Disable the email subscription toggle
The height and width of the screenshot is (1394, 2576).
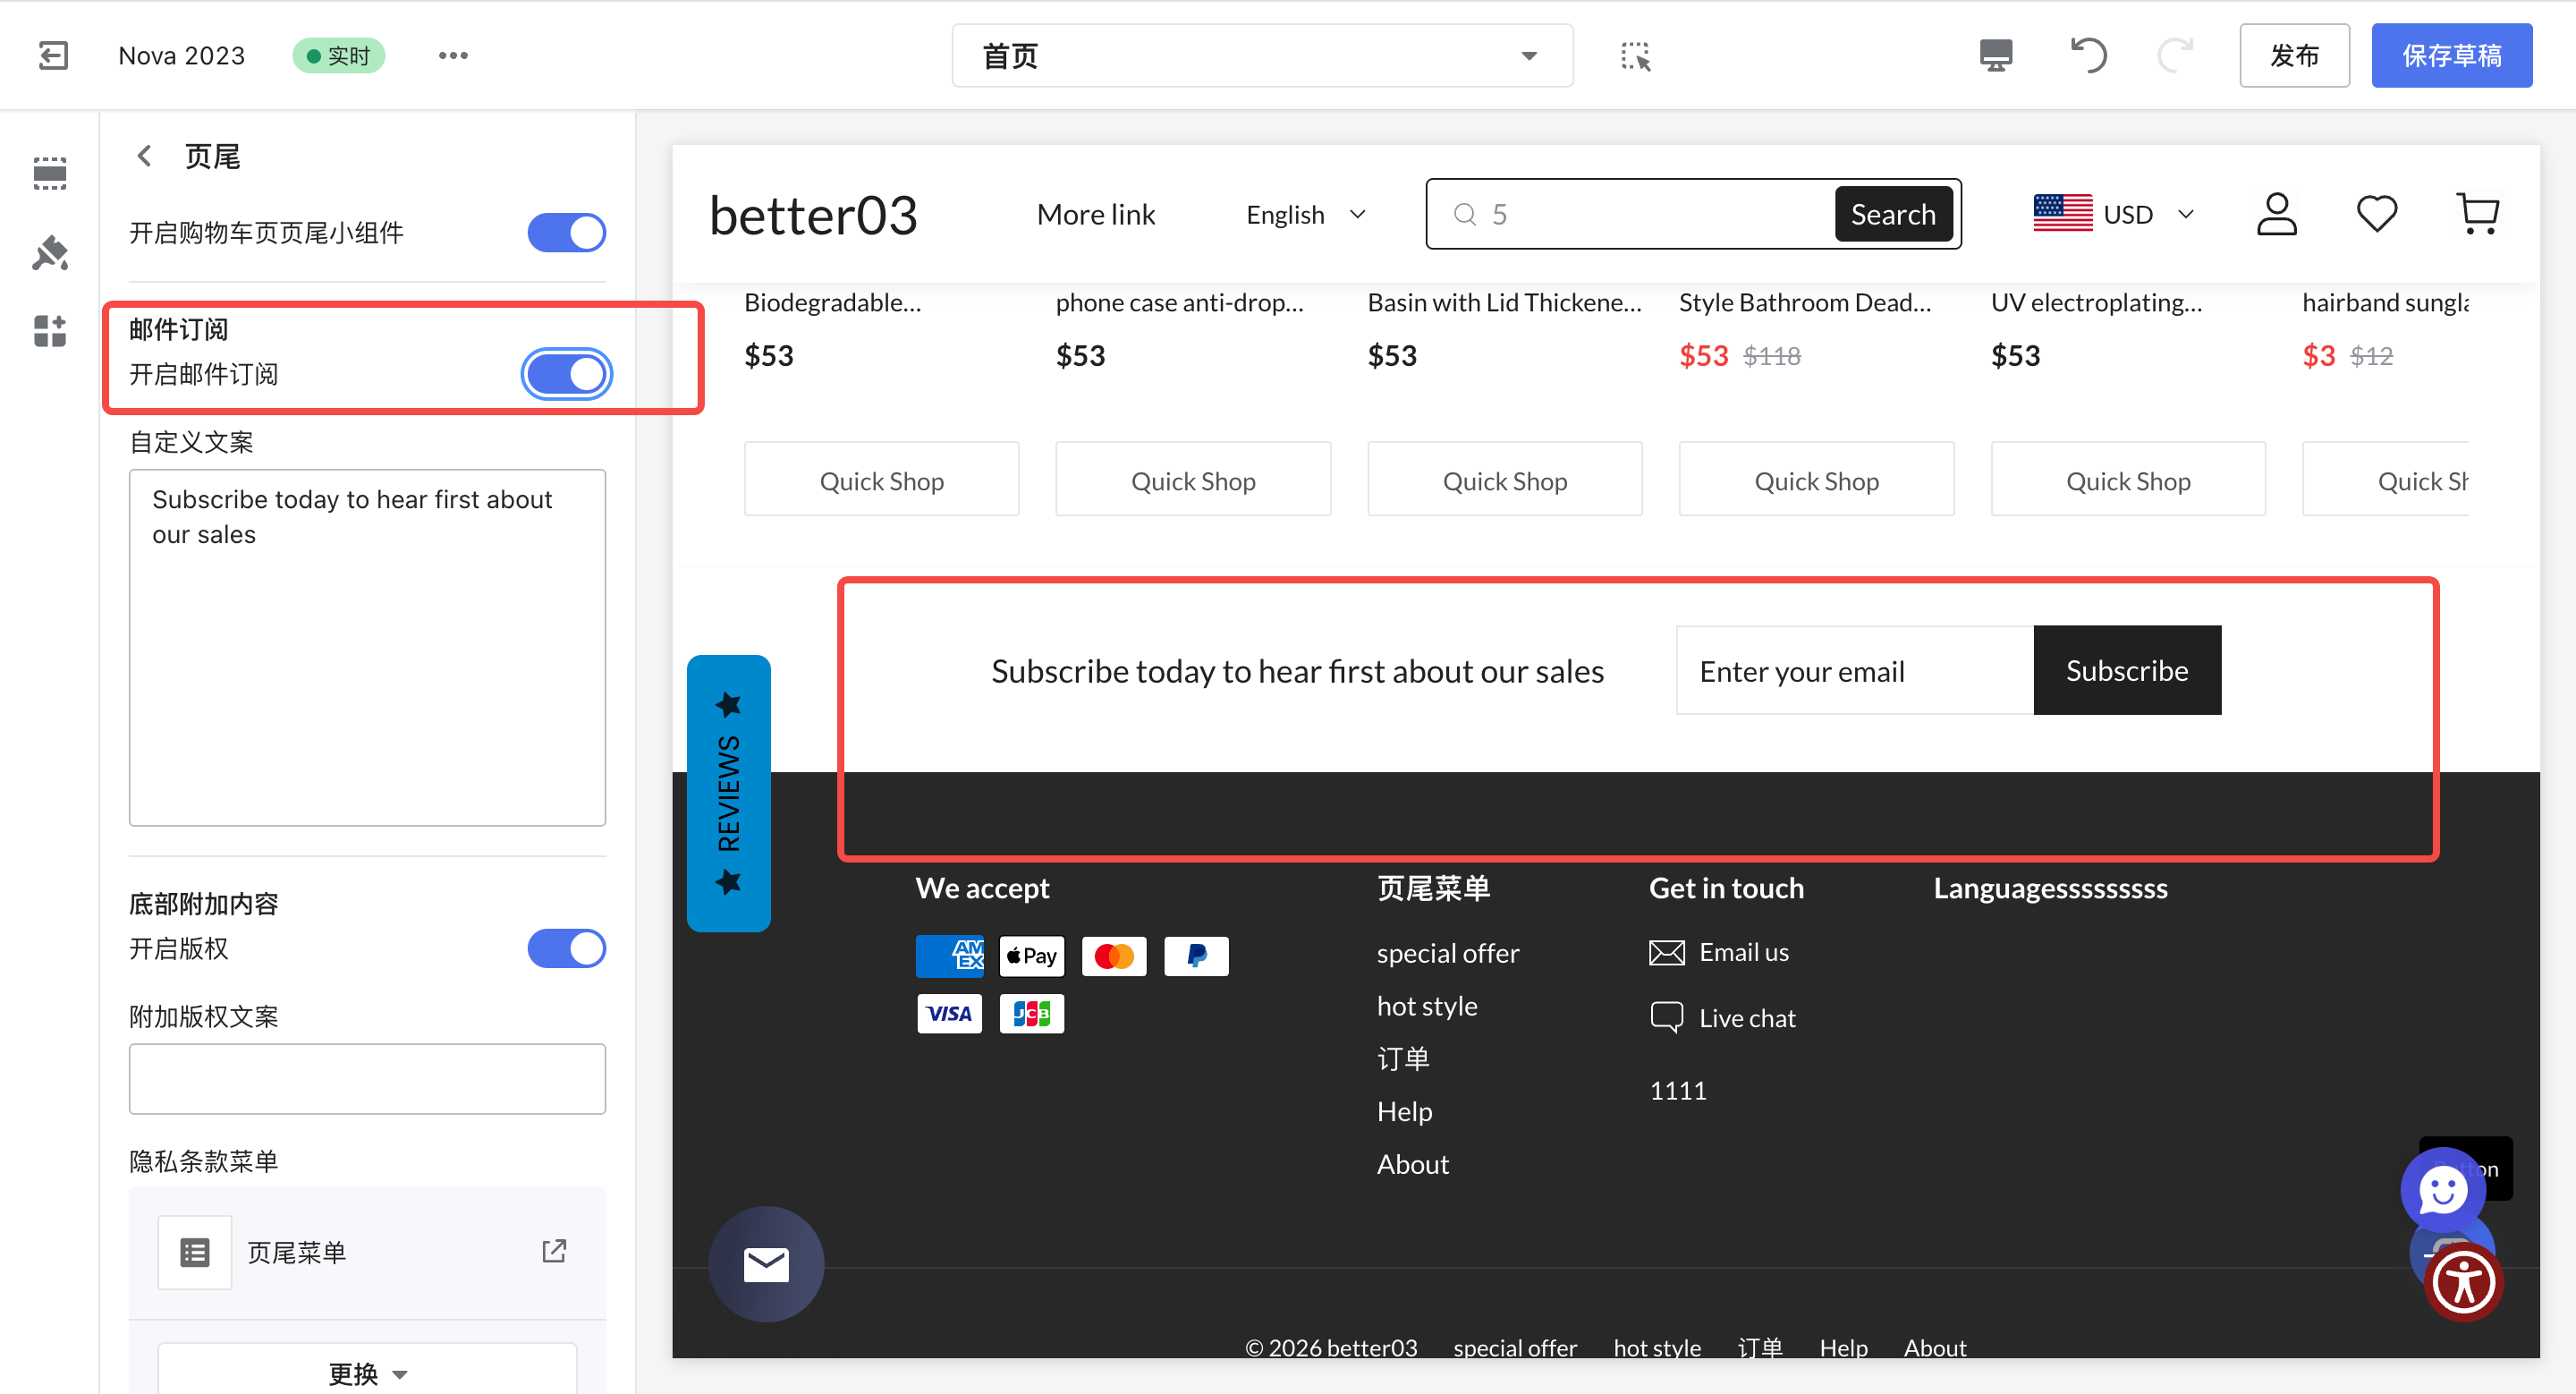click(x=566, y=374)
